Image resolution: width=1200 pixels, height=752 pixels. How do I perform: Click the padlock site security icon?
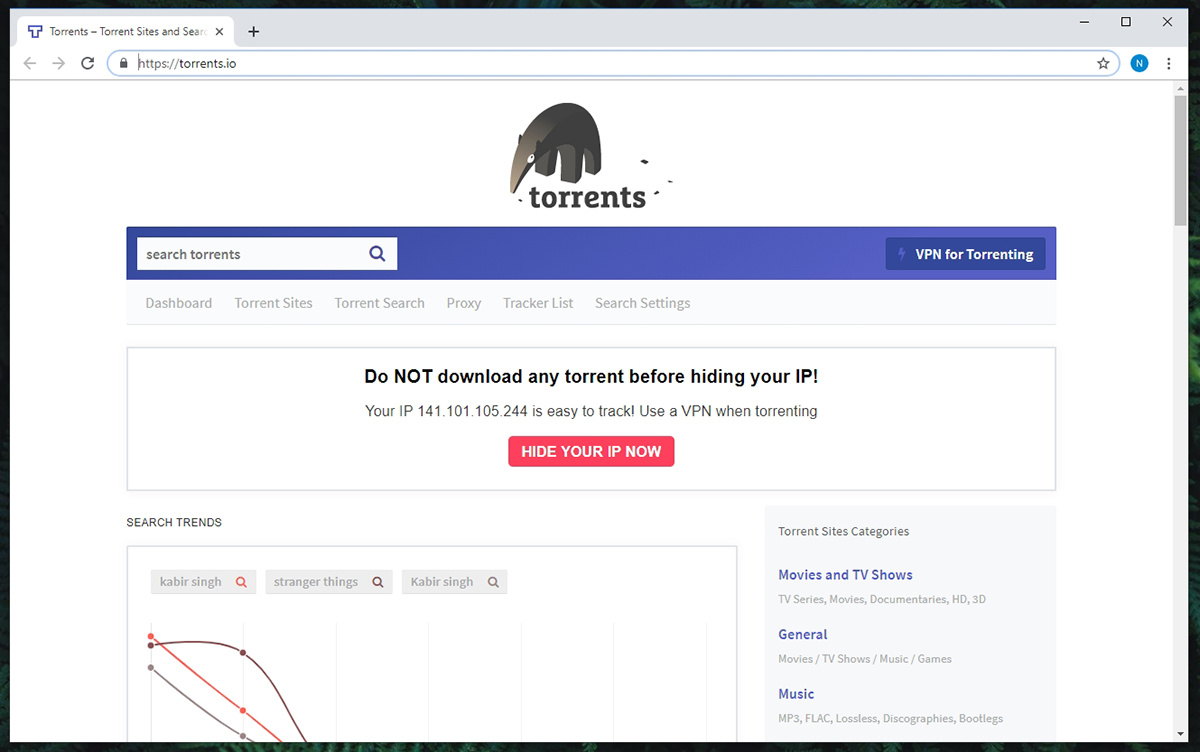click(x=123, y=63)
